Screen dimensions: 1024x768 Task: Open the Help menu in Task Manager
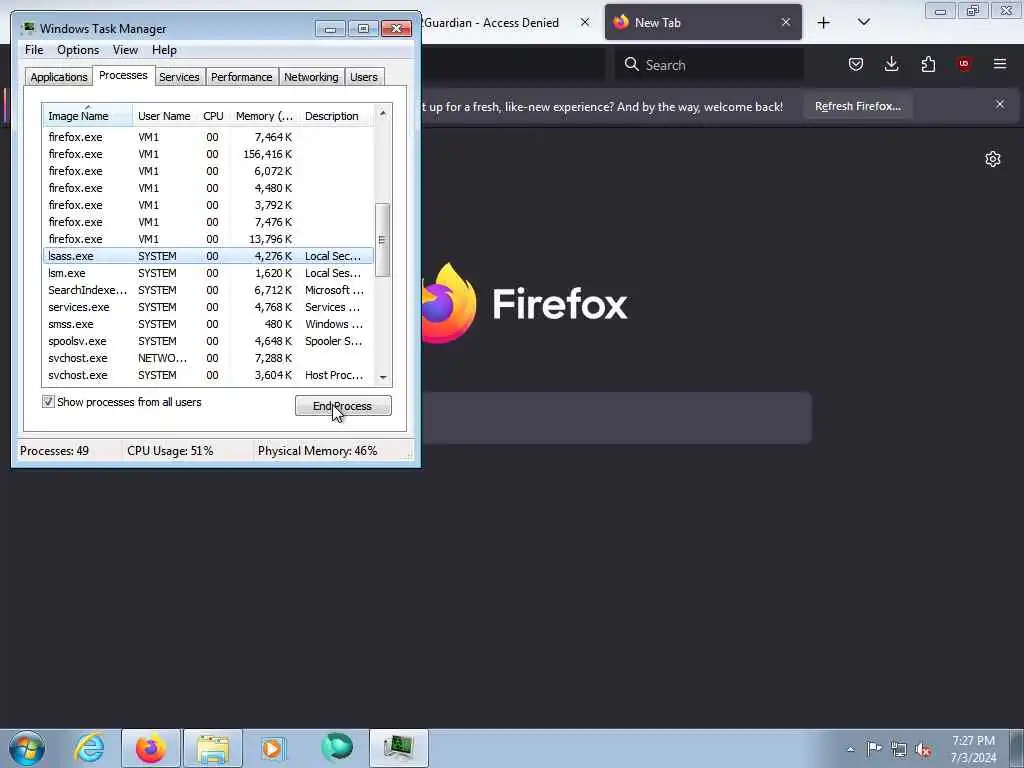click(164, 50)
